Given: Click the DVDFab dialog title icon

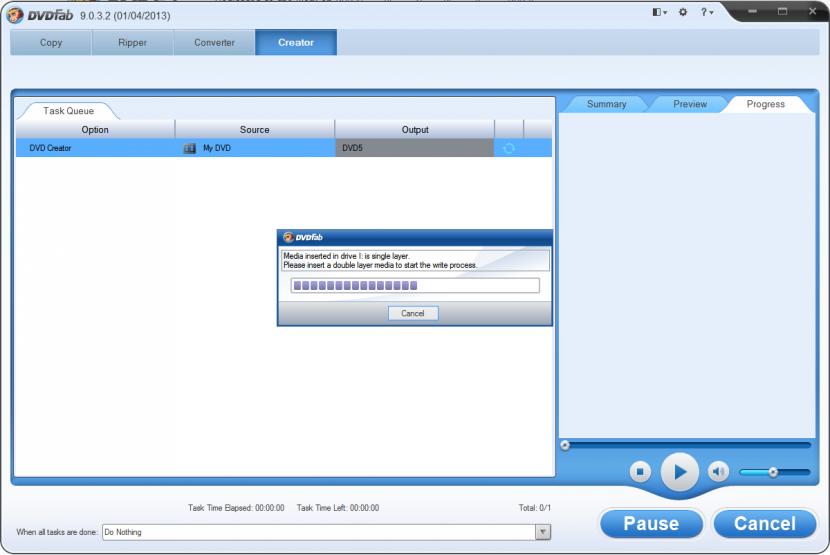Looking at the screenshot, I should 288,237.
